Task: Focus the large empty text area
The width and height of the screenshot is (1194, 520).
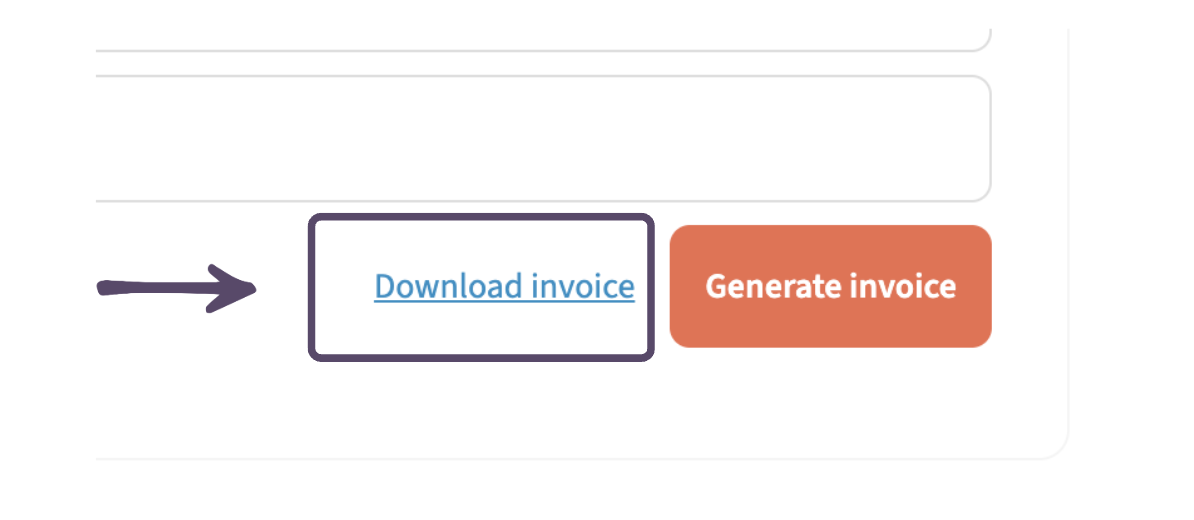Action: click(x=544, y=139)
